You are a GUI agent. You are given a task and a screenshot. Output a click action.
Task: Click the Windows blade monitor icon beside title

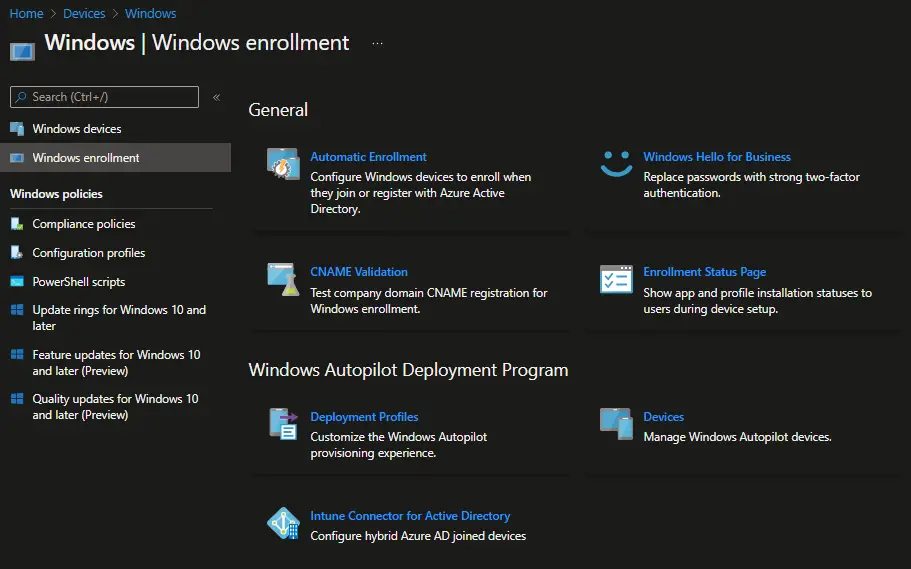(22, 52)
